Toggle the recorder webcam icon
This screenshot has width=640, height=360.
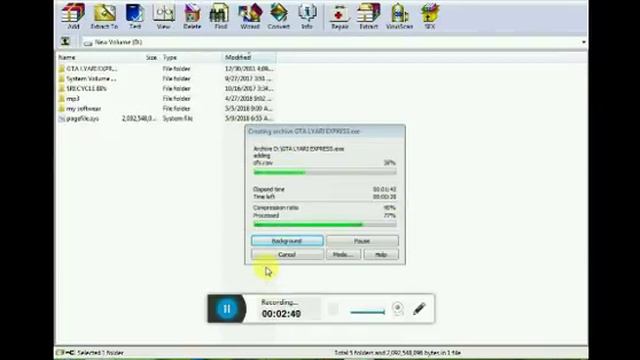click(398, 309)
